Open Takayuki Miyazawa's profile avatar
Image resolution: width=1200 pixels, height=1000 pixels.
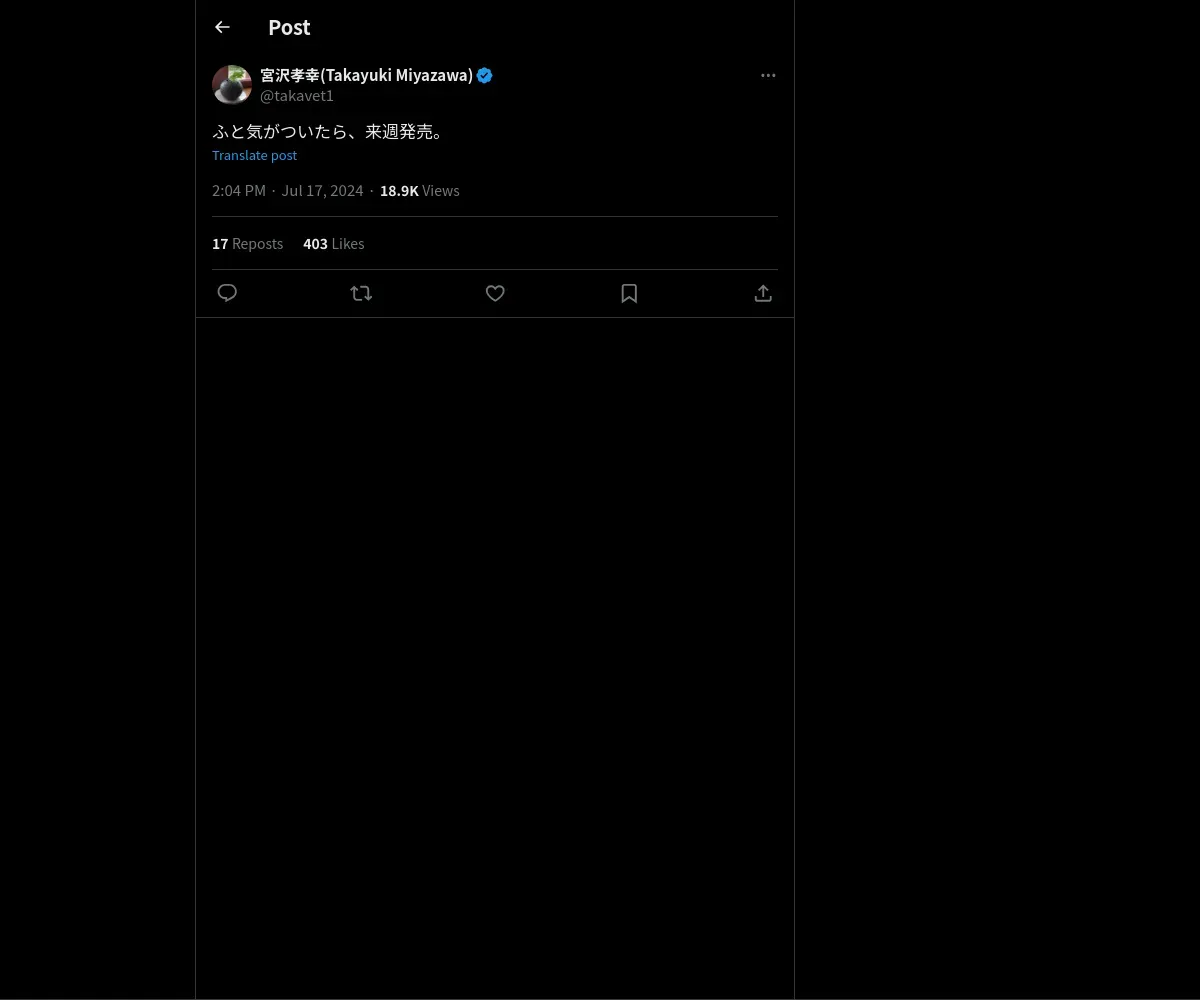coord(232,85)
